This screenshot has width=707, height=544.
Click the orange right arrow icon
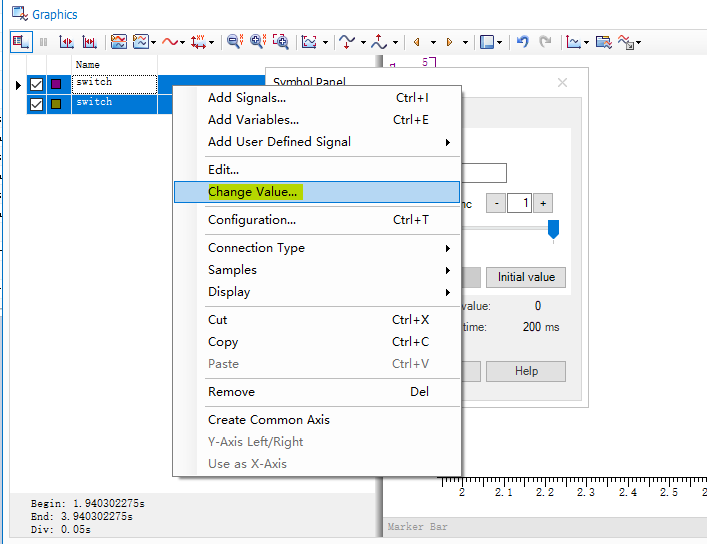449,42
